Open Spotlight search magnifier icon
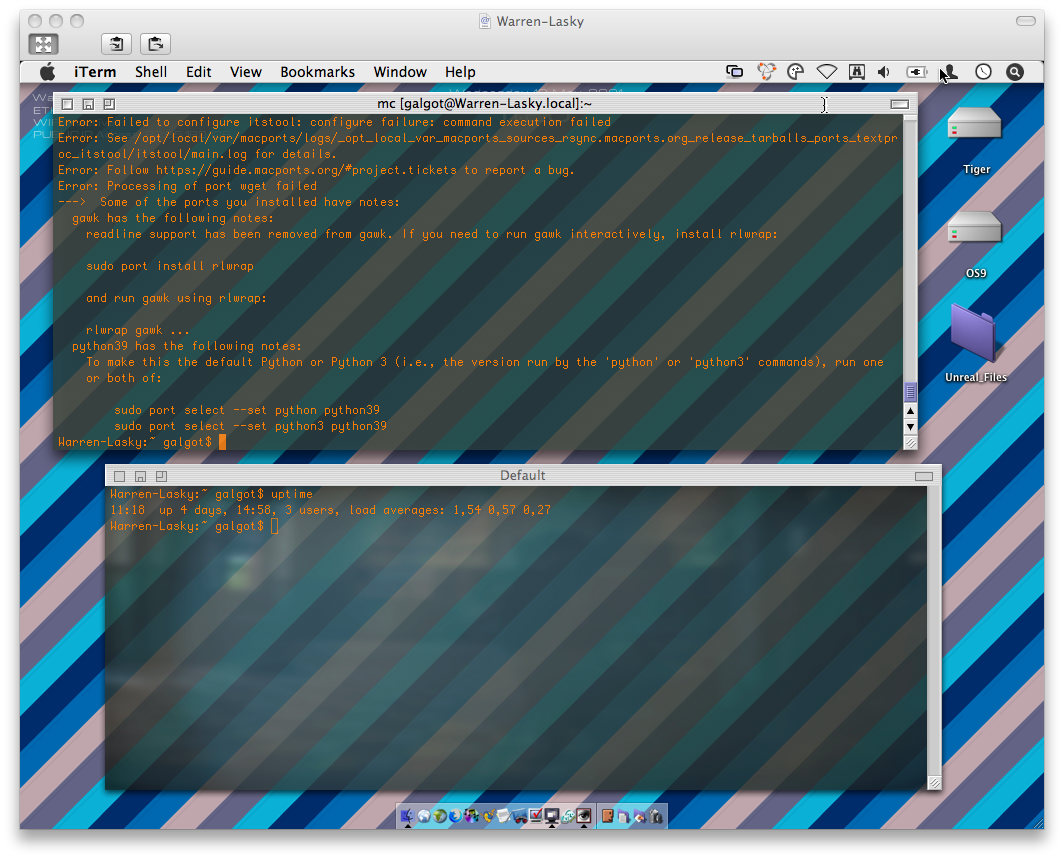This screenshot has width=1064, height=859. tap(1014, 72)
